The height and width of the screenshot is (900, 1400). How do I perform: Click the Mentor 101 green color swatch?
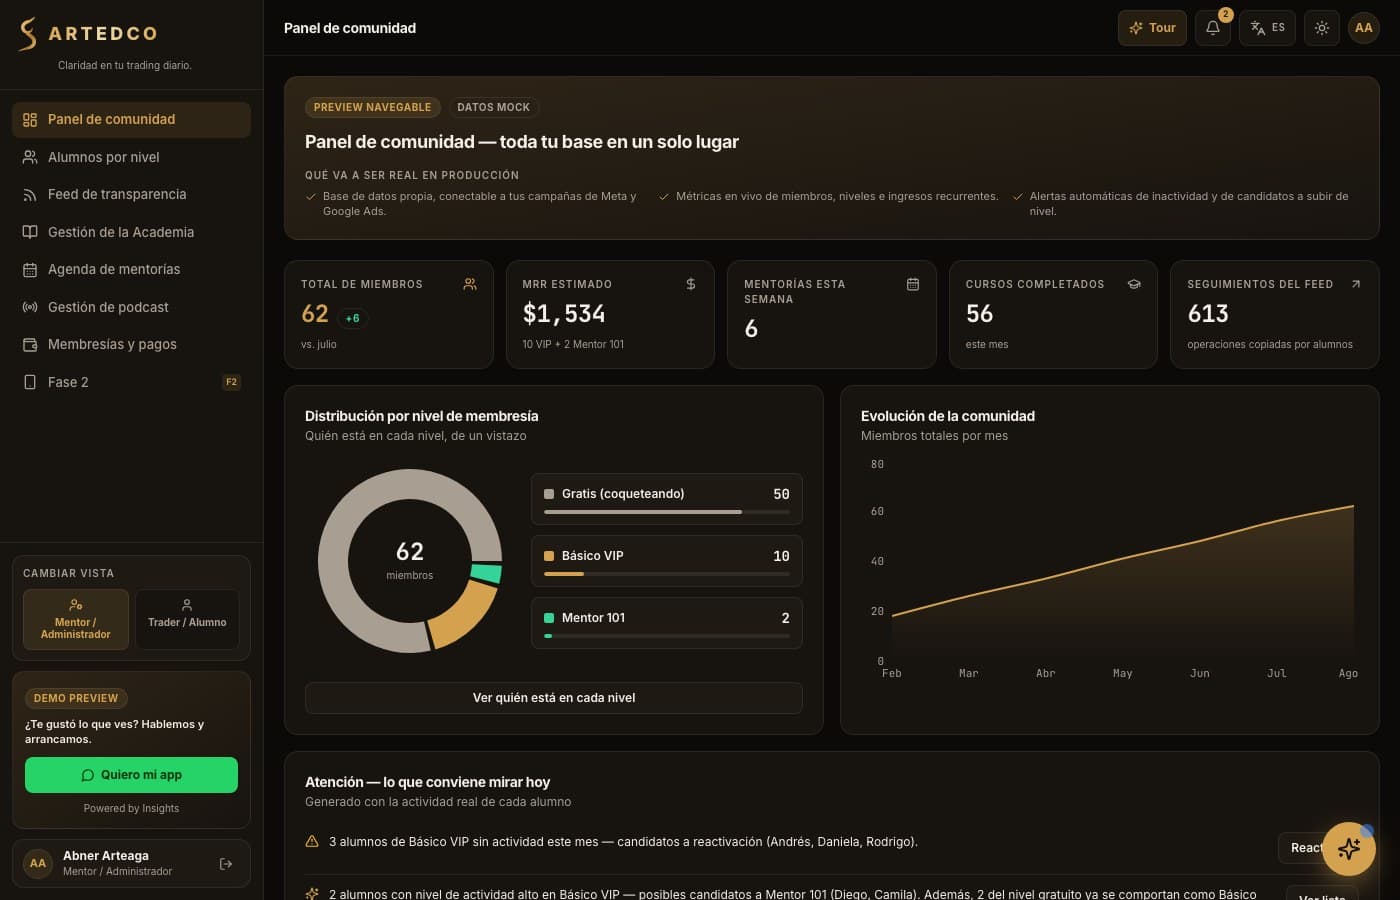pos(549,618)
